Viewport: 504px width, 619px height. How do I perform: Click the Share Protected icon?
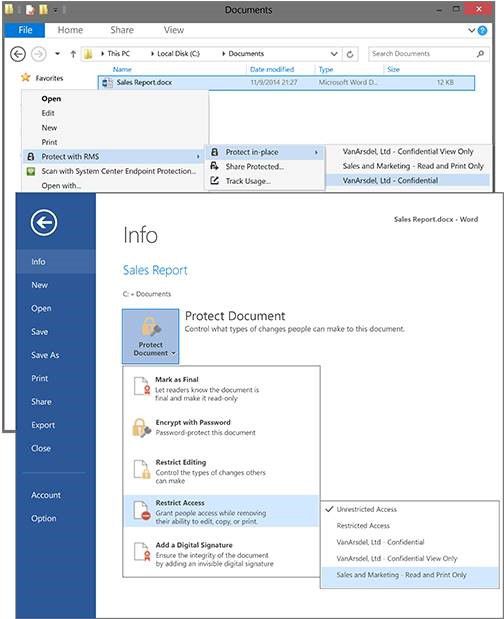(x=214, y=166)
